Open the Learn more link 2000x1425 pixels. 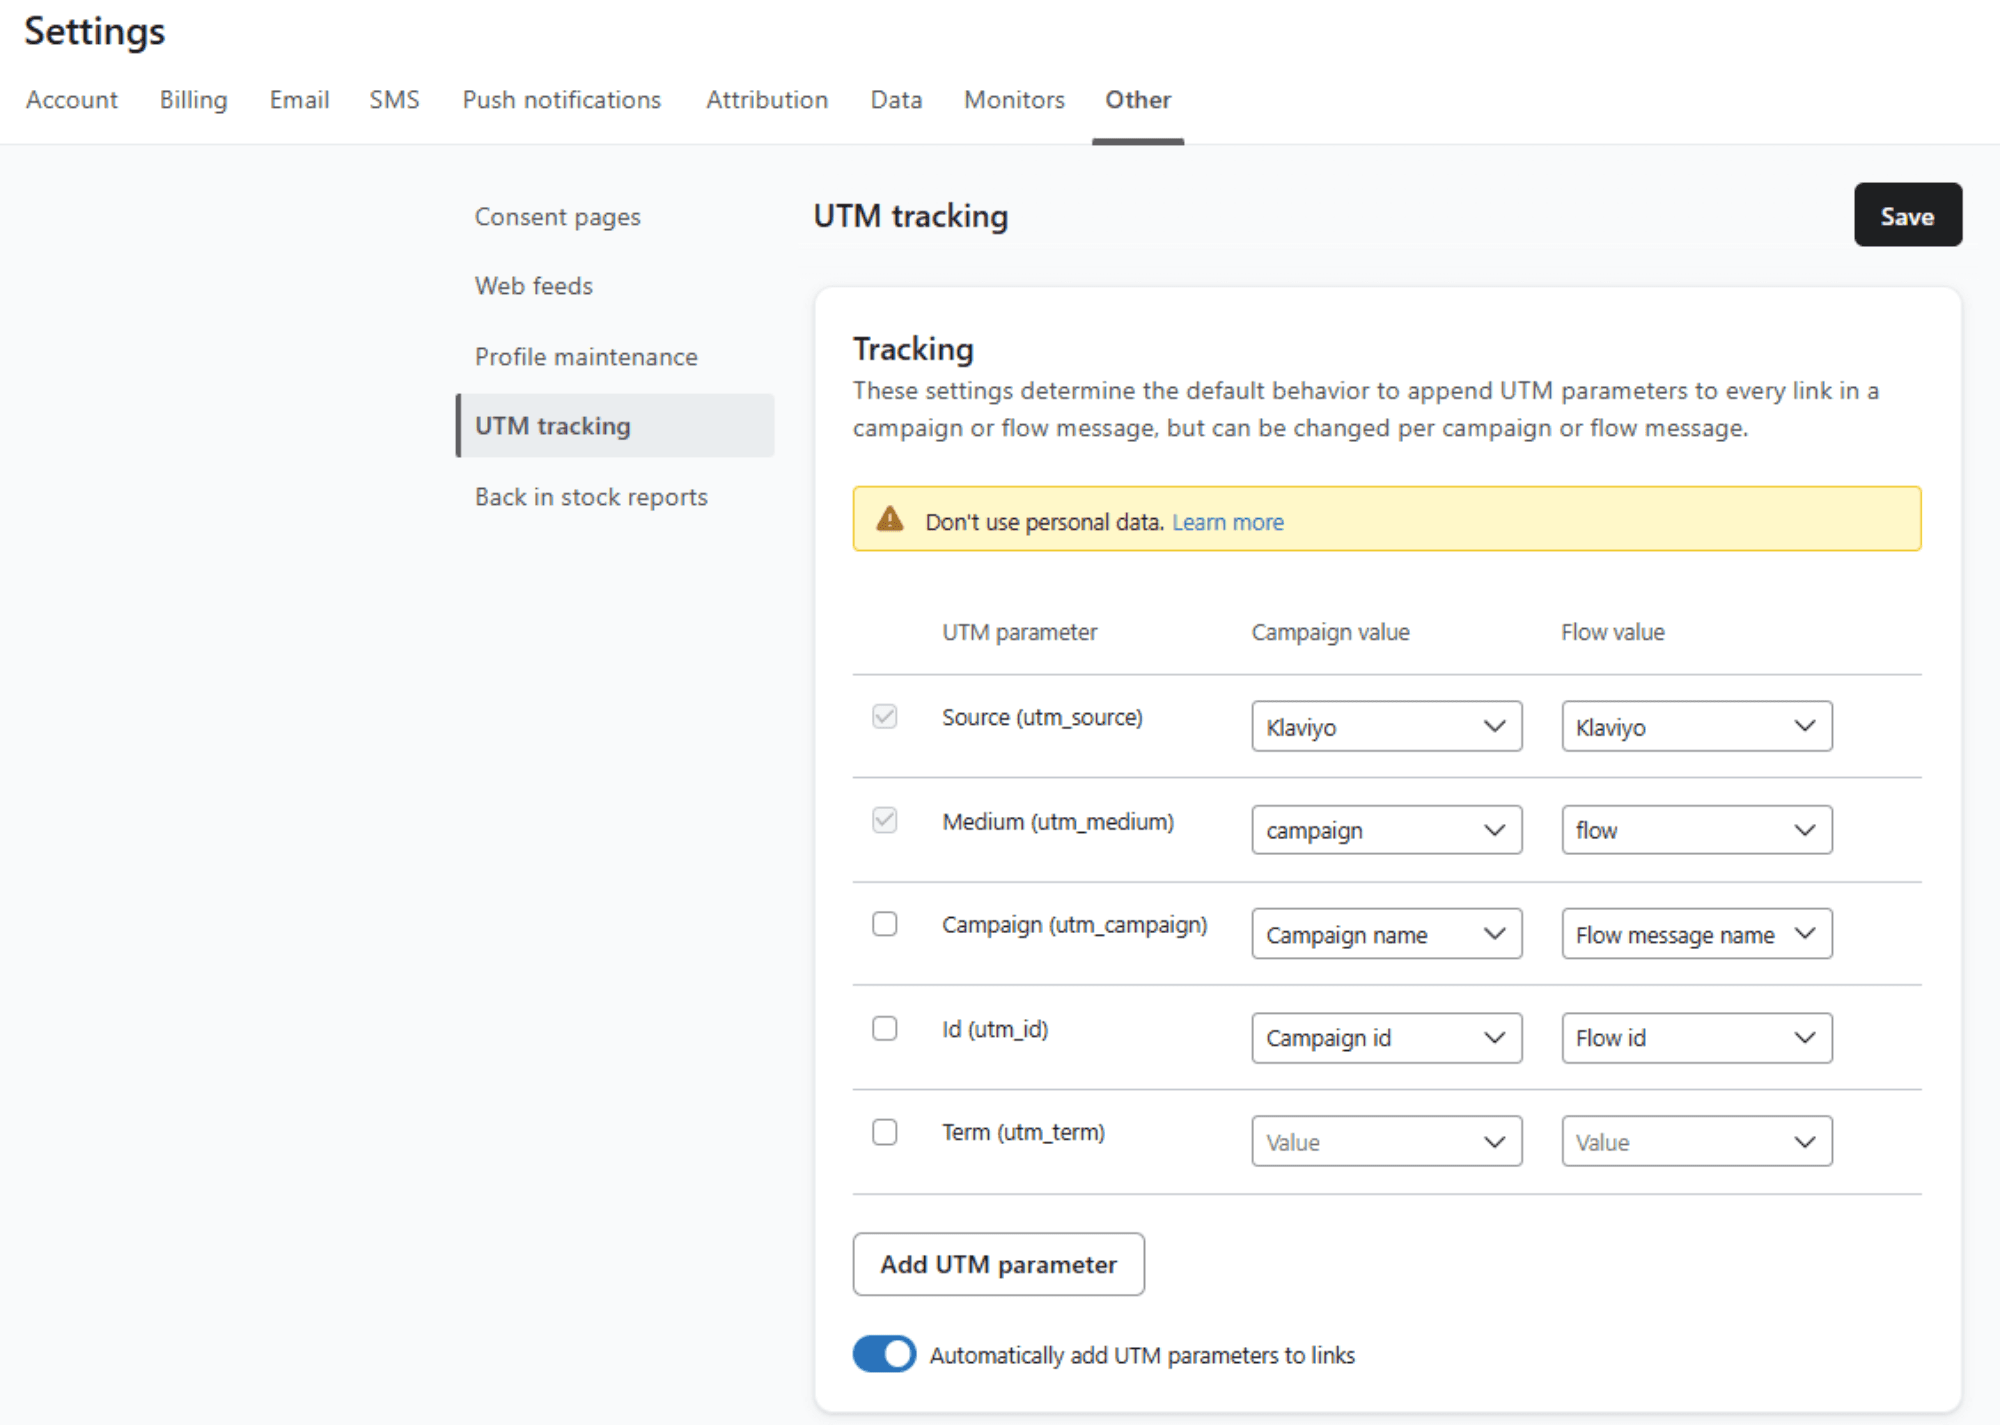[x=1227, y=522]
